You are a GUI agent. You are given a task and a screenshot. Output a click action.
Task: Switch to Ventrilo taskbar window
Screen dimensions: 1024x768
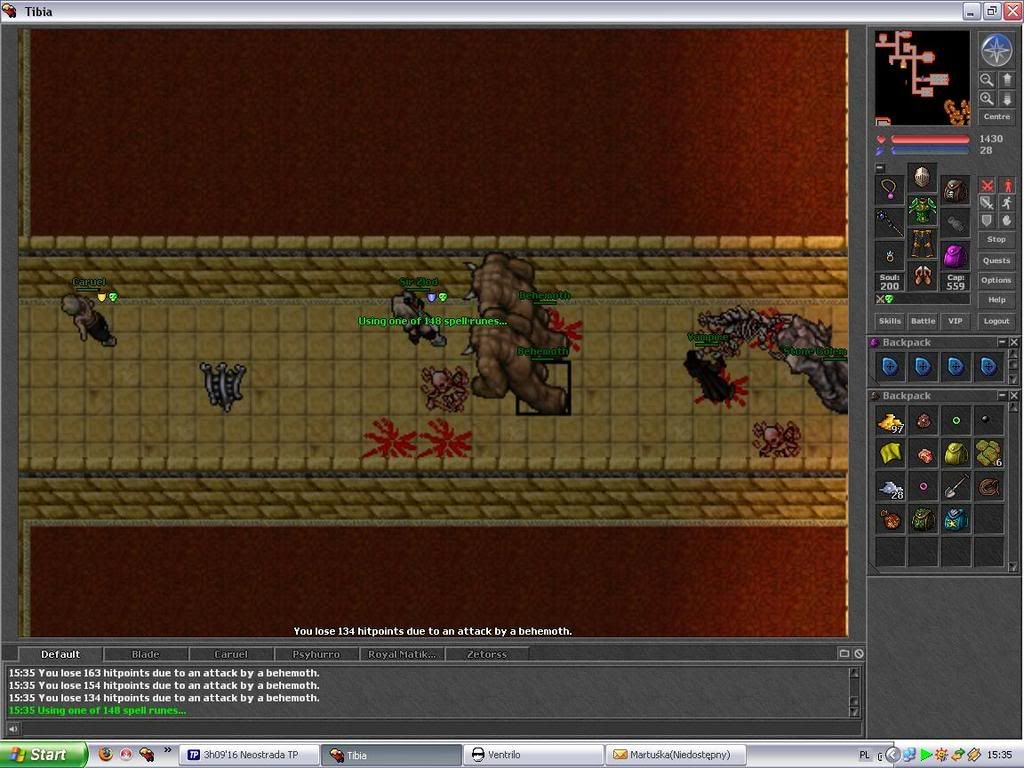[x=533, y=755]
